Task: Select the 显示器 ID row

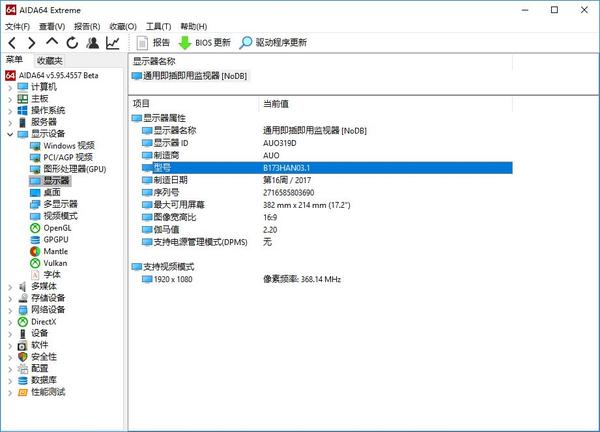Action: point(327,143)
